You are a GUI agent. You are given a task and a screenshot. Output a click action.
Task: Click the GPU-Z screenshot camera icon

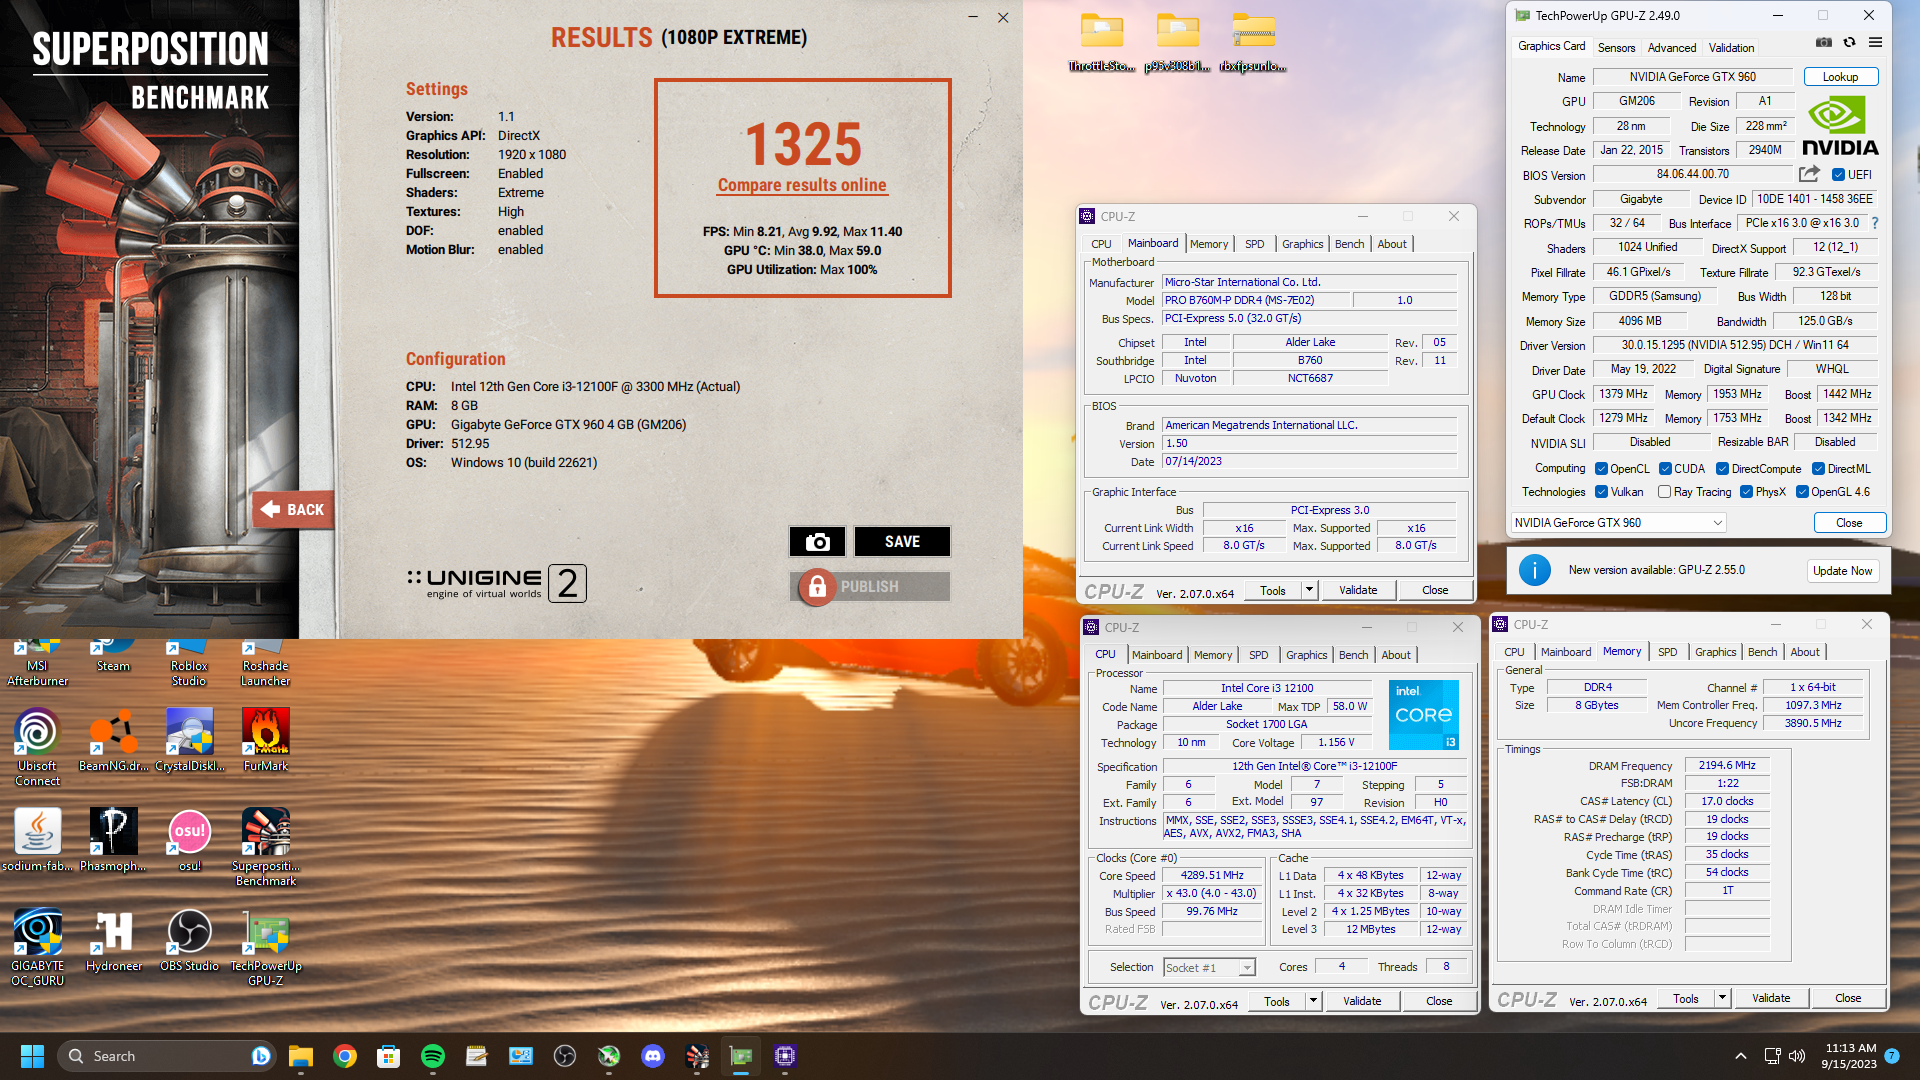coord(1824,42)
